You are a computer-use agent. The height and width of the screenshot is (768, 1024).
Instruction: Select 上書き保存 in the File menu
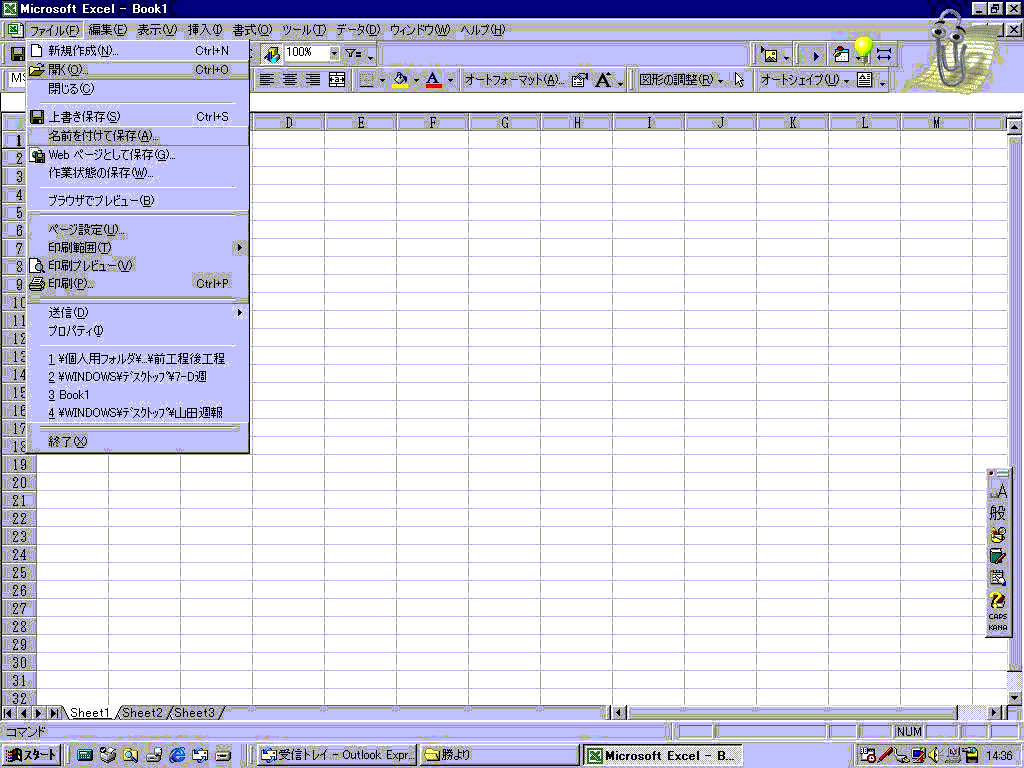[138, 117]
